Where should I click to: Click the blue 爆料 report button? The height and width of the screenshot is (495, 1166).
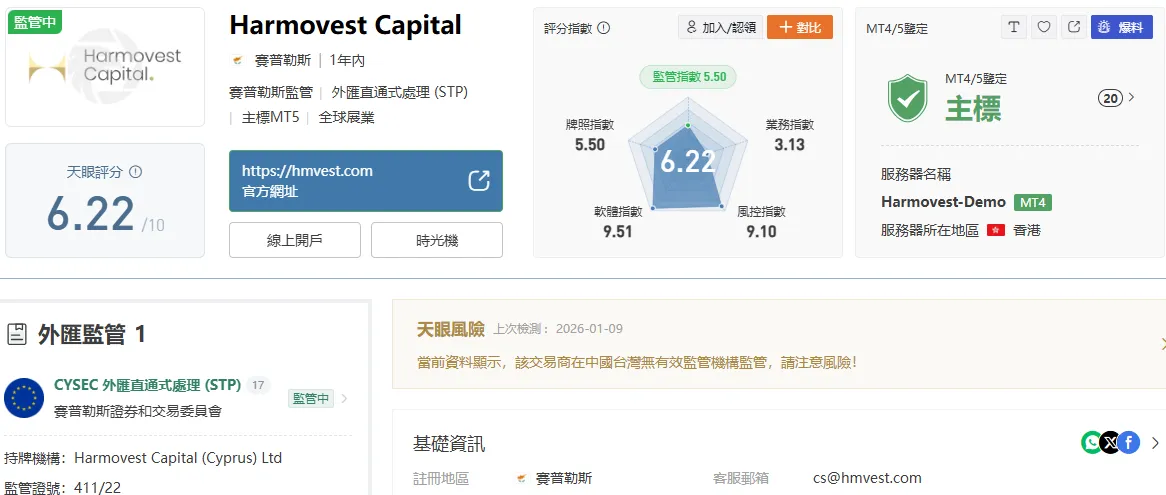pos(1121,28)
